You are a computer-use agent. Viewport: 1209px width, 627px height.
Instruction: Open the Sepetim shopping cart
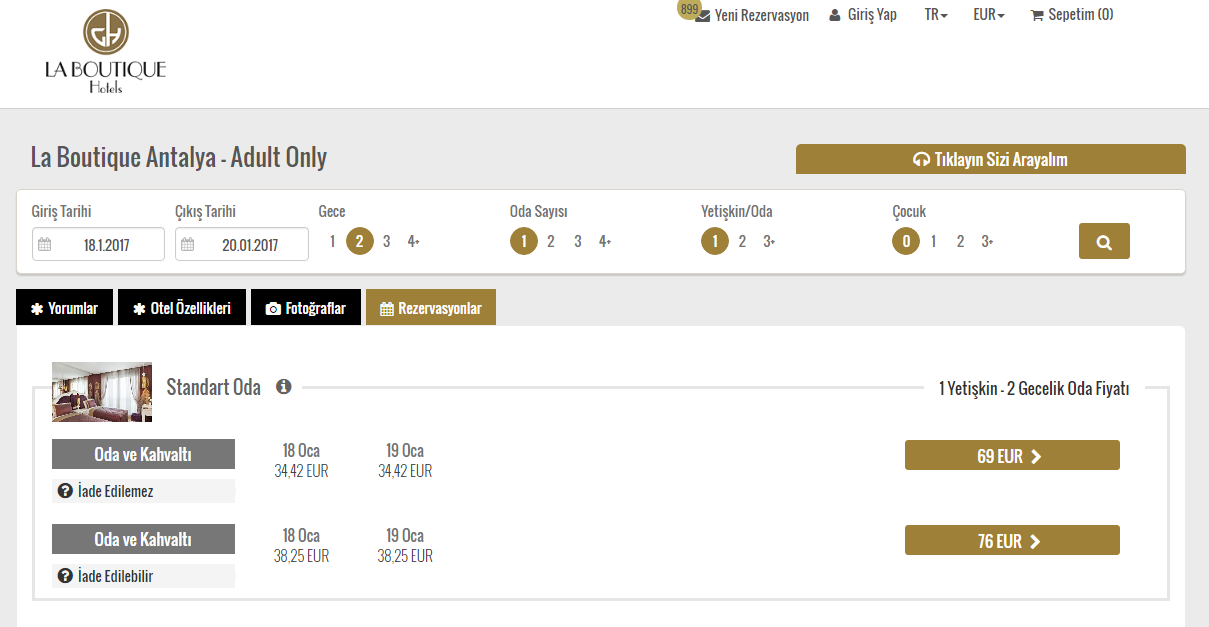(x=1071, y=15)
